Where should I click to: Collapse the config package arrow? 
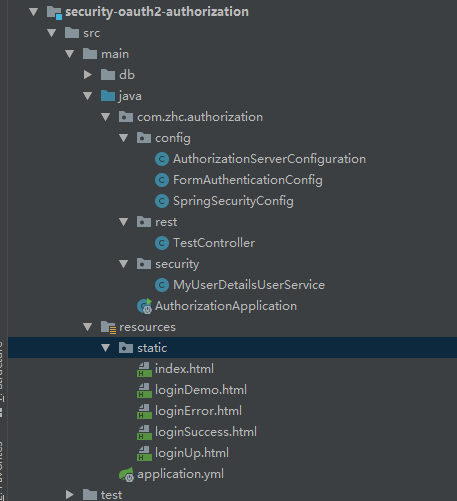tap(124, 138)
